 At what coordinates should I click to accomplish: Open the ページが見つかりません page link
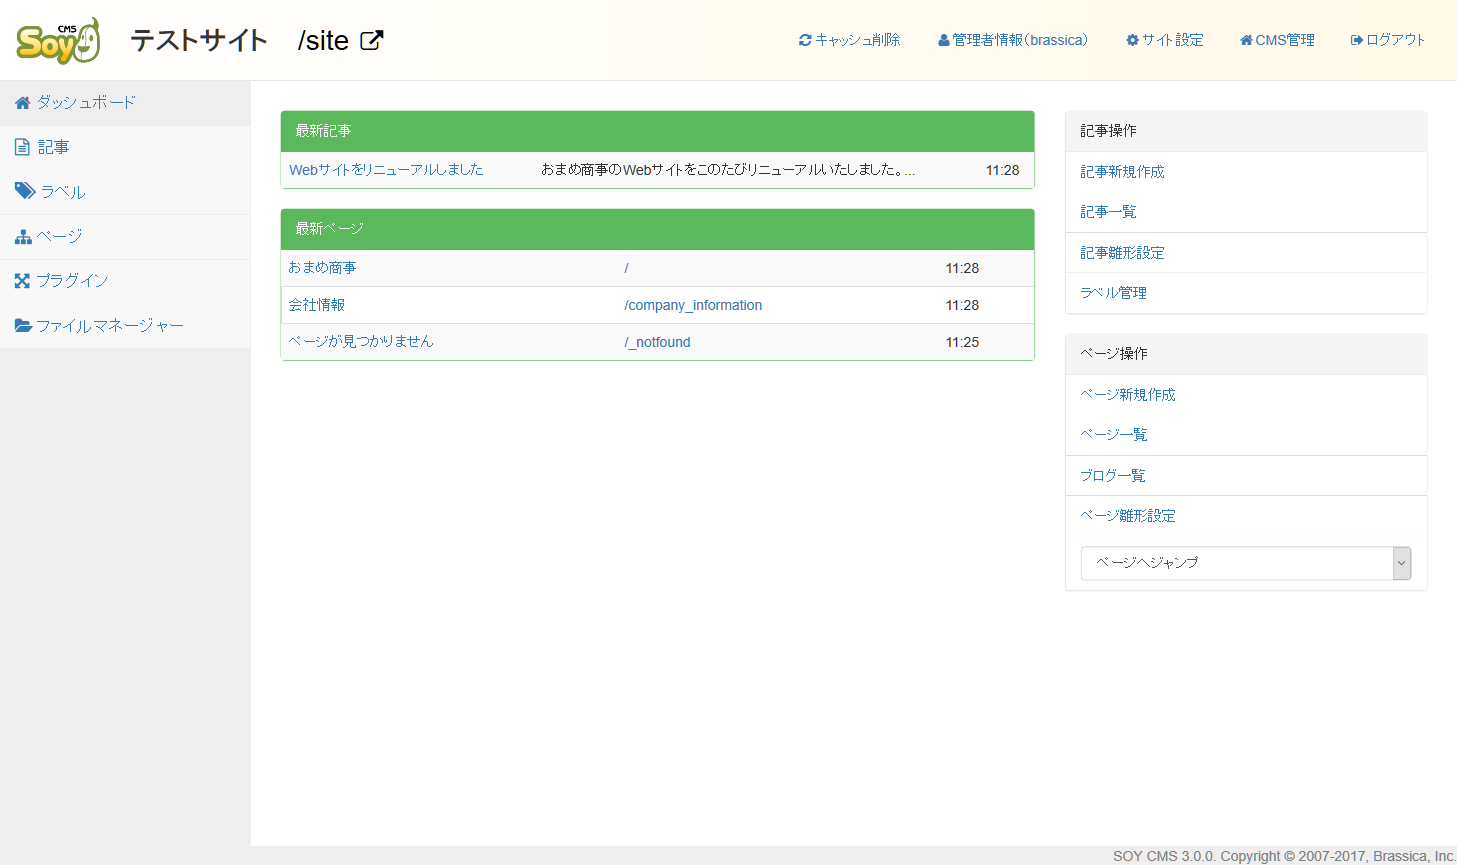[x=361, y=342]
